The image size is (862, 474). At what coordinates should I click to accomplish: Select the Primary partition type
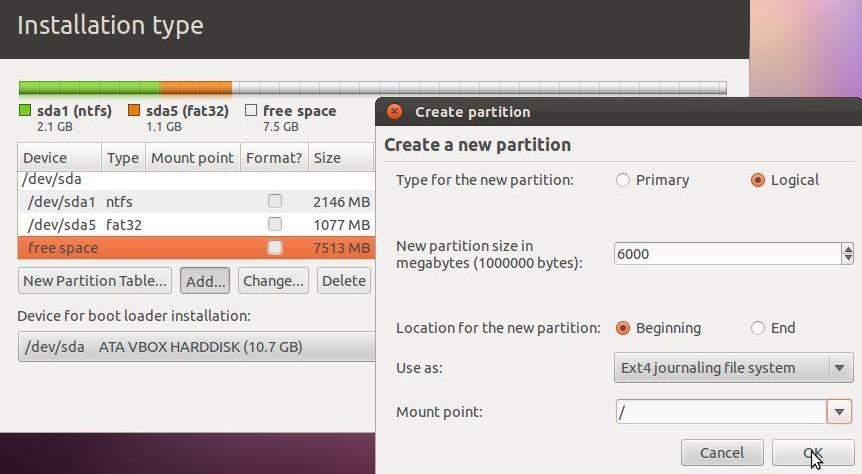622,180
